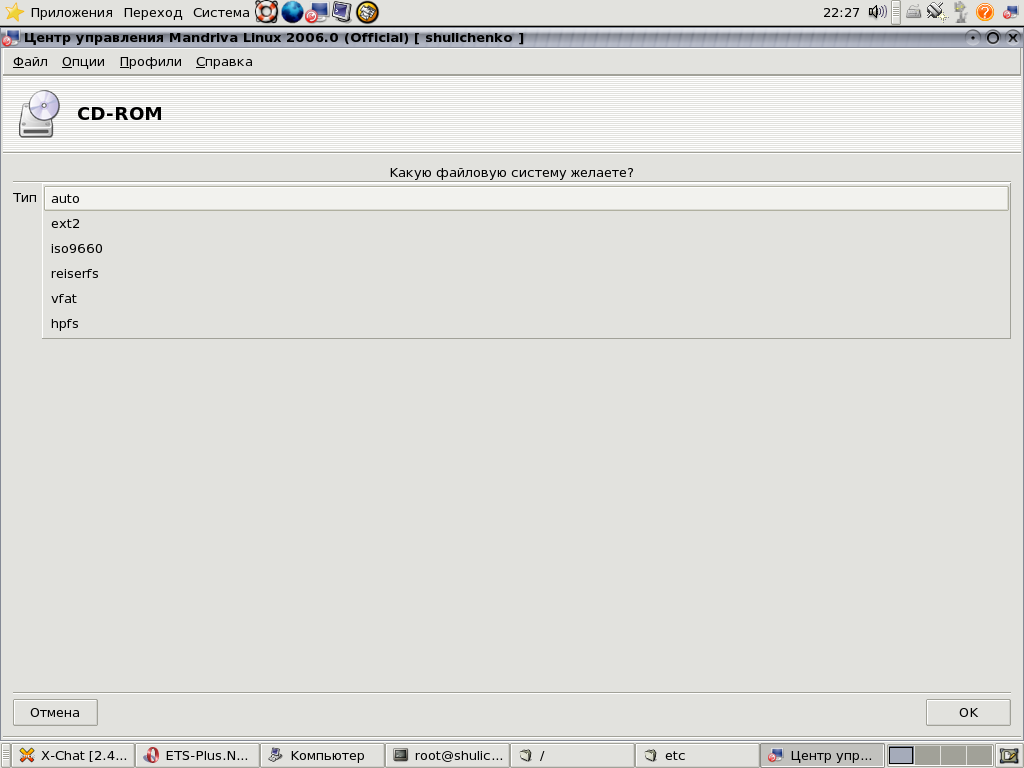
Task: Open the Опции menu
Action: (x=83, y=61)
